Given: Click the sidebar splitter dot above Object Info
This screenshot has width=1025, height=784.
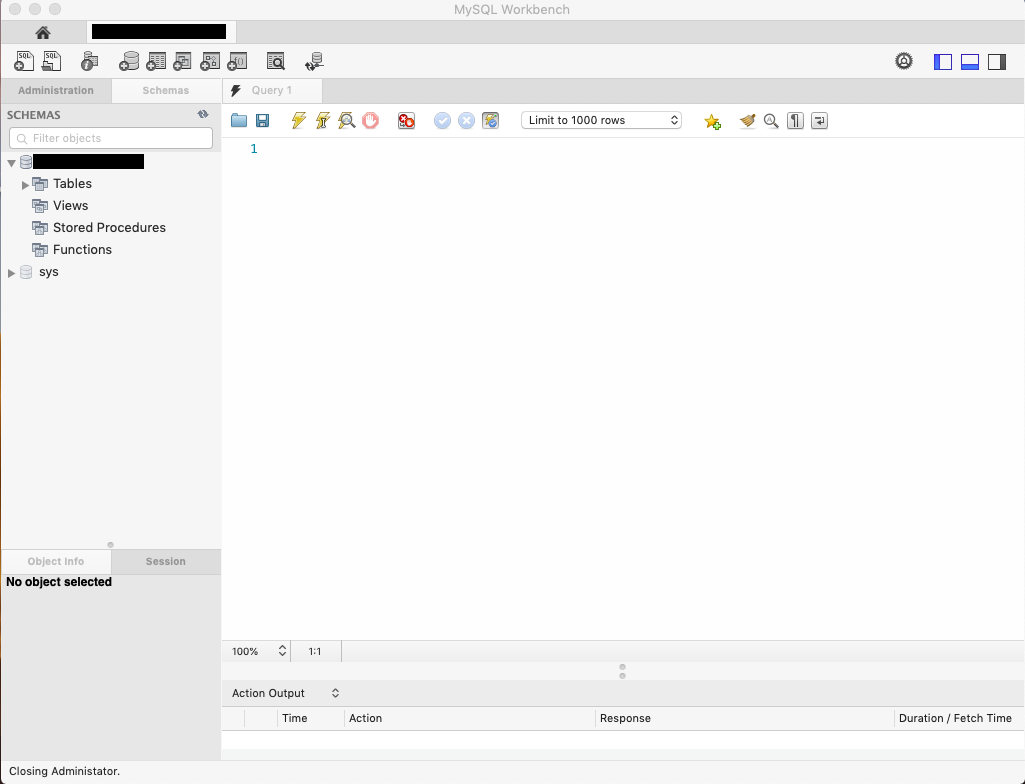Looking at the screenshot, I should 110,545.
